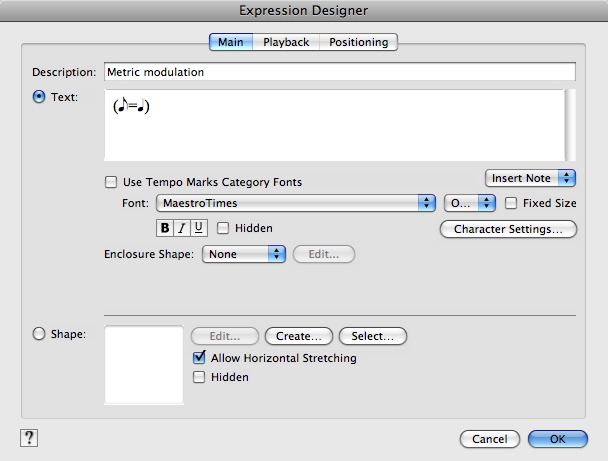Switch to the Playback tab

[286, 42]
